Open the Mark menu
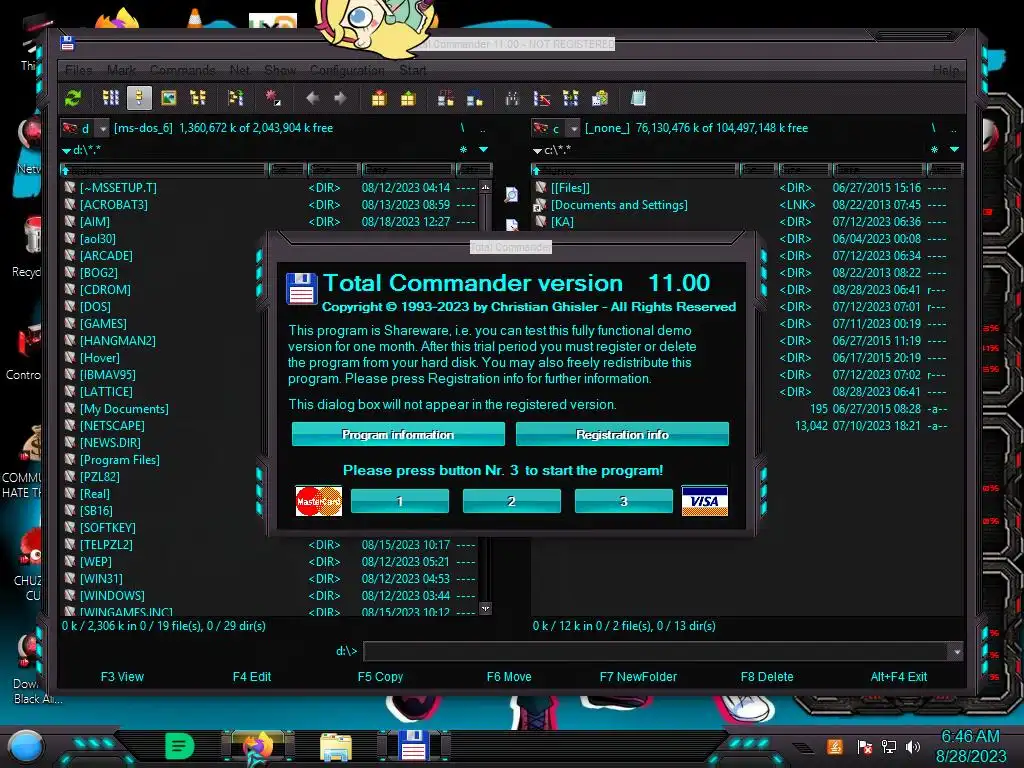The width and height of the screenshot is (1024, 768). click(x=121, y=70)
